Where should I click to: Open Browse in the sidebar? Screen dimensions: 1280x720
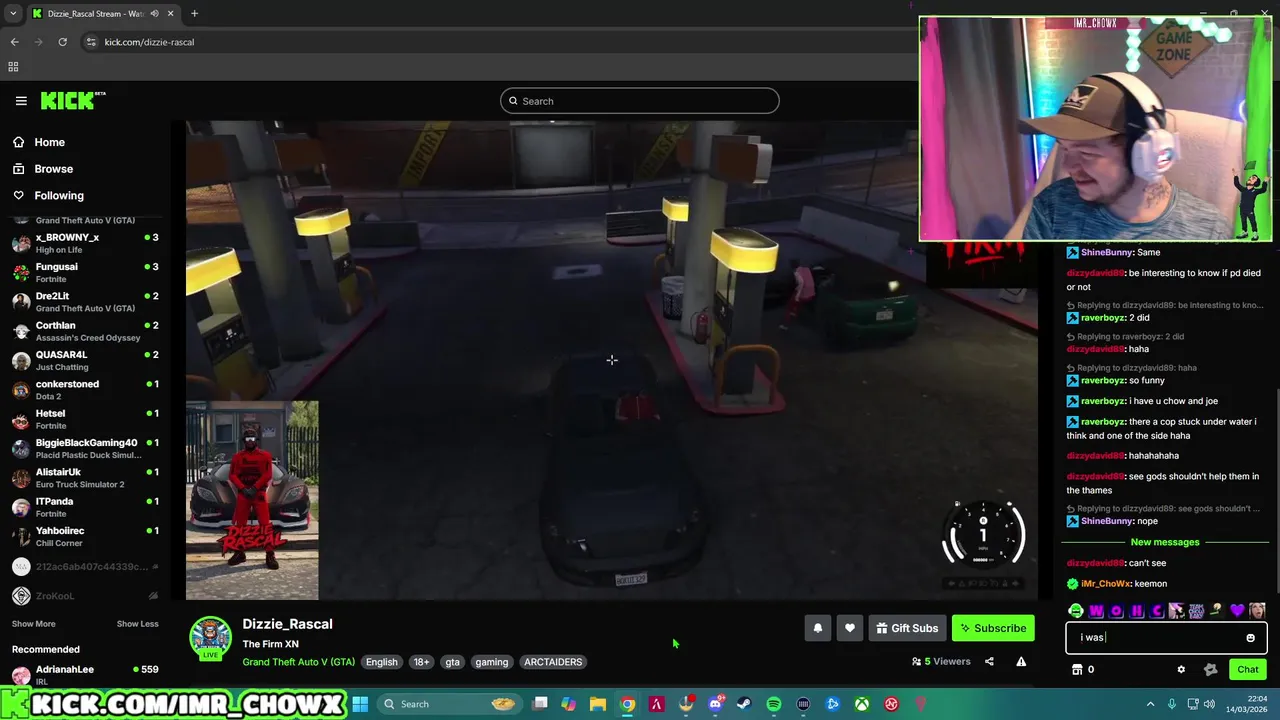click(x=54, y=169)
